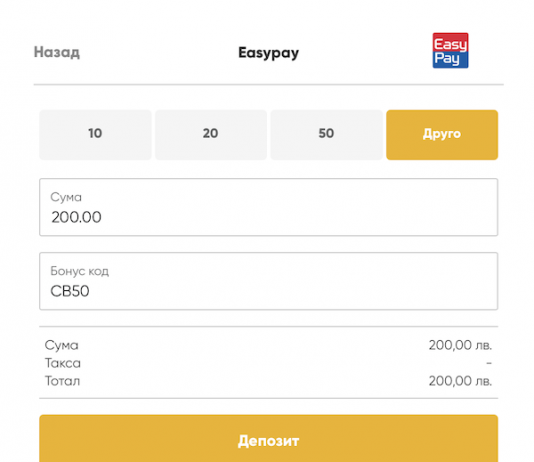Viewport: 534px width, 462px height.
Task: Choose the 50 amount preset
Action: 326,134
